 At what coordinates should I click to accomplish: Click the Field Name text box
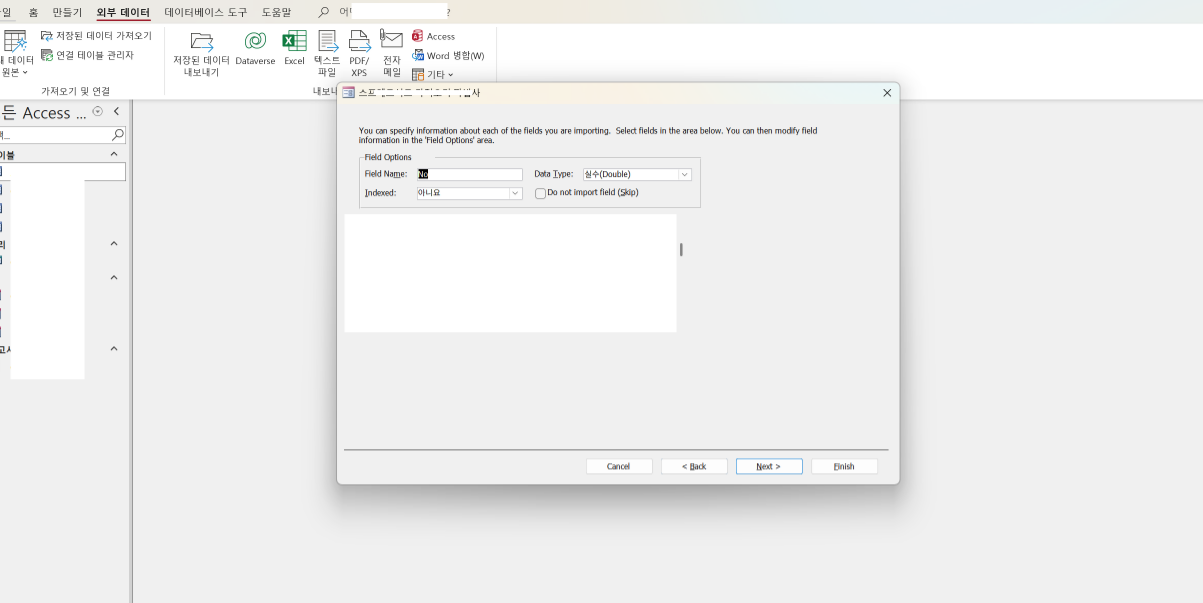point(470,174)
